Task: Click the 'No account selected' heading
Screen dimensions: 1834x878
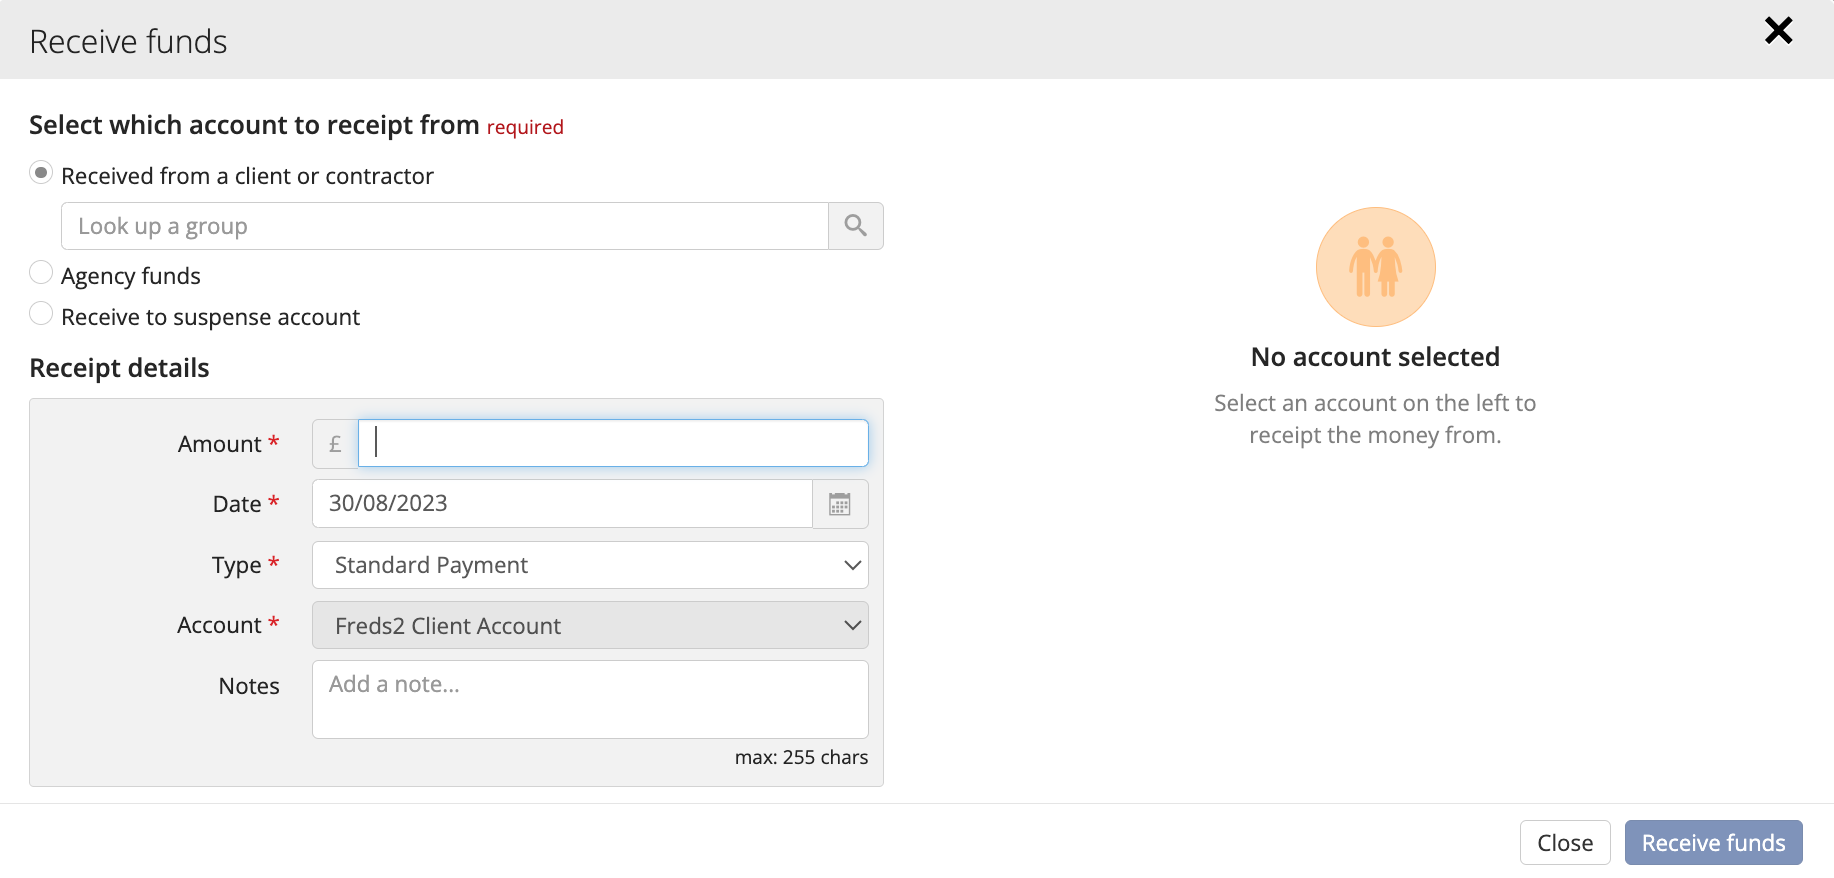Action: pyautogui.click(x=1375, y=357)
